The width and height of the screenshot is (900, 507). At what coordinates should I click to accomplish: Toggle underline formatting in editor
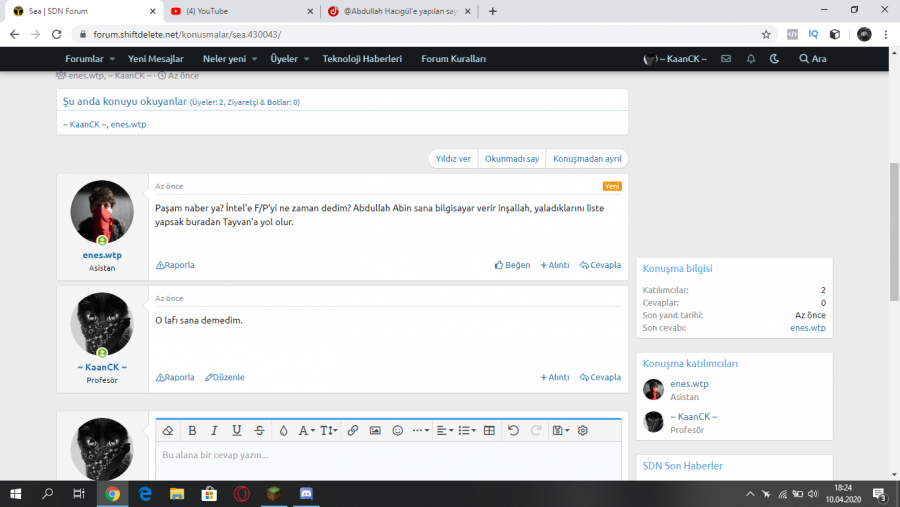pyautogui.click(x=236, y=431)
